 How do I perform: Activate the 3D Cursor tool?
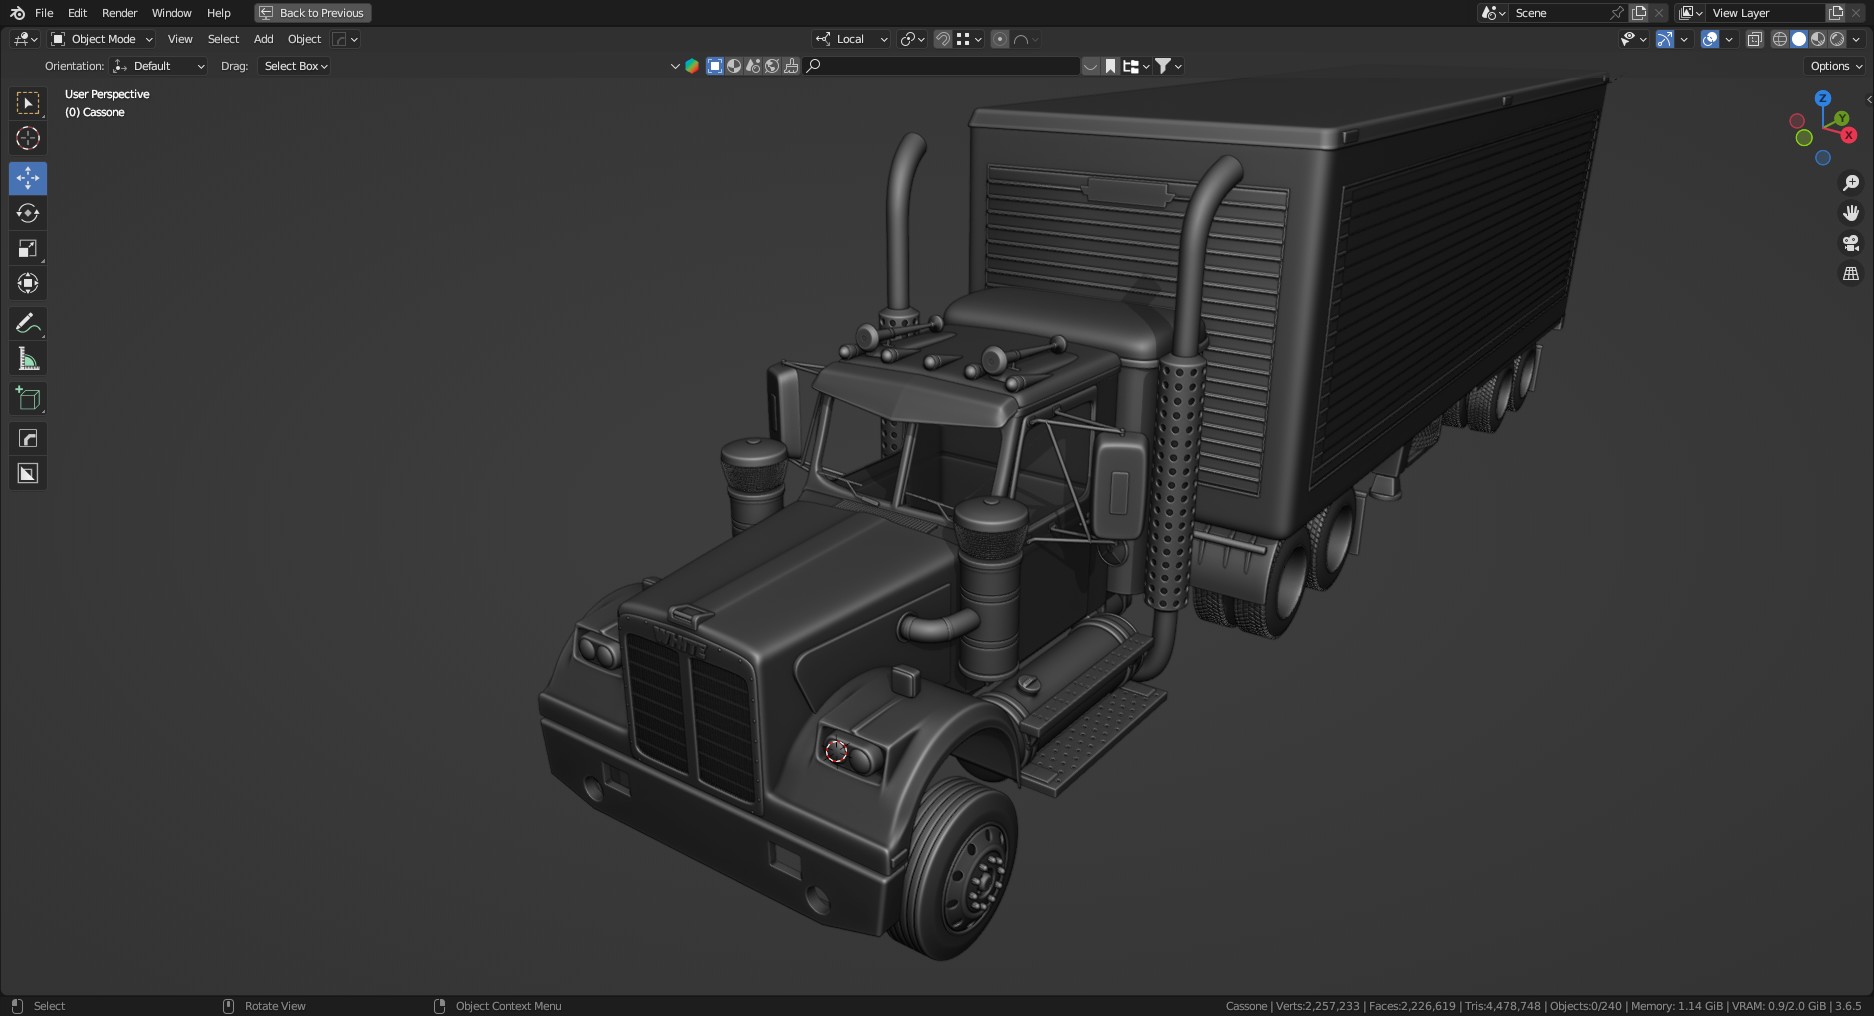[28, 138]
